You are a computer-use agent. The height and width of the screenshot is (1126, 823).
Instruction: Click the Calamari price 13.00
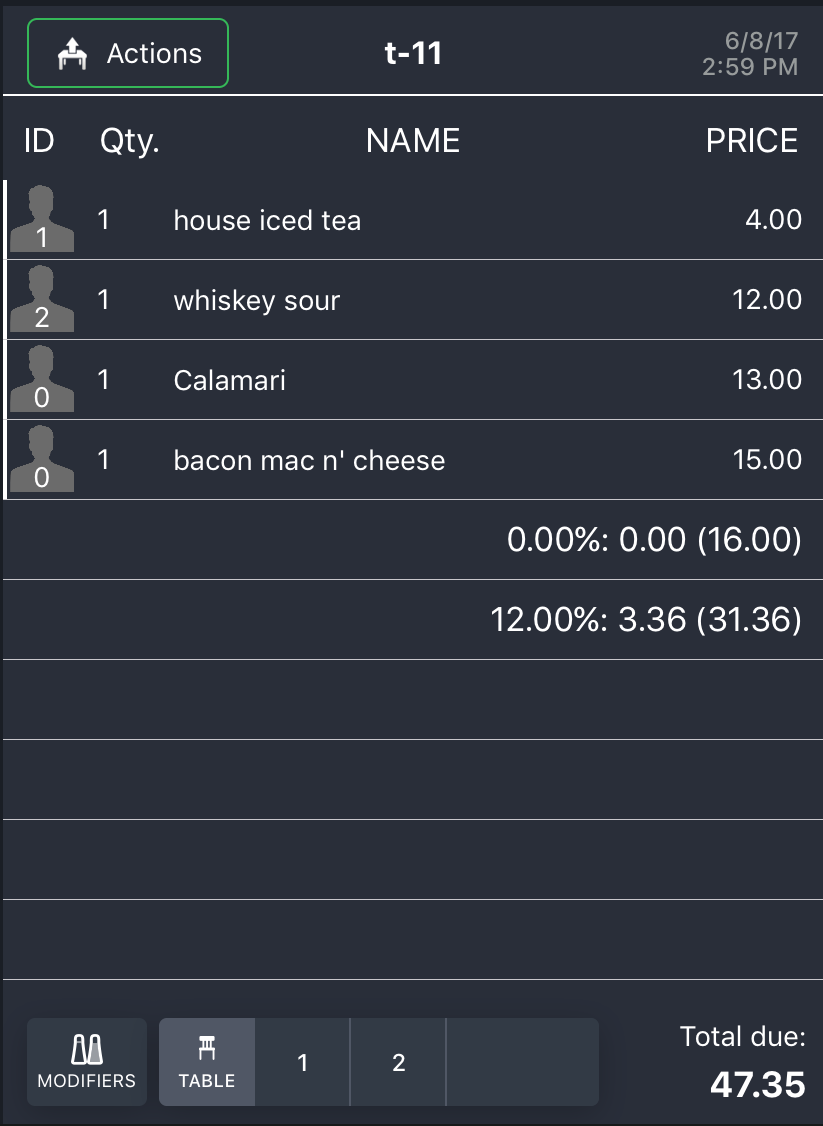coord(767,379)
